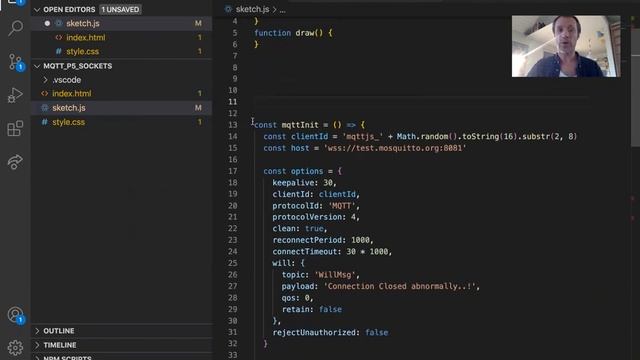Click 'clean: true,' line

[x=300, y=229]
